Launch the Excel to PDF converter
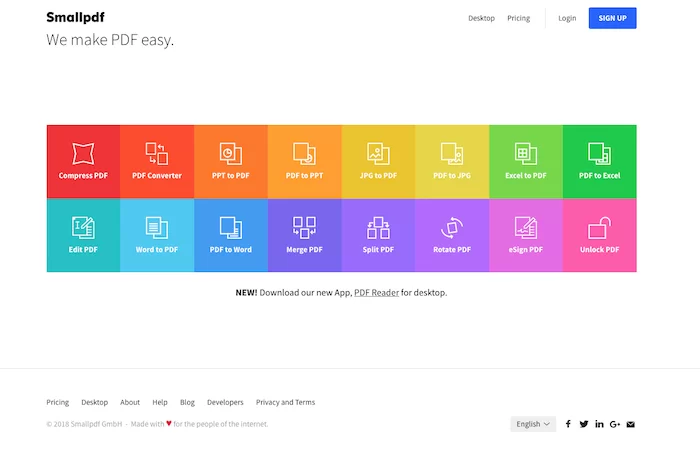 point(526,161)
